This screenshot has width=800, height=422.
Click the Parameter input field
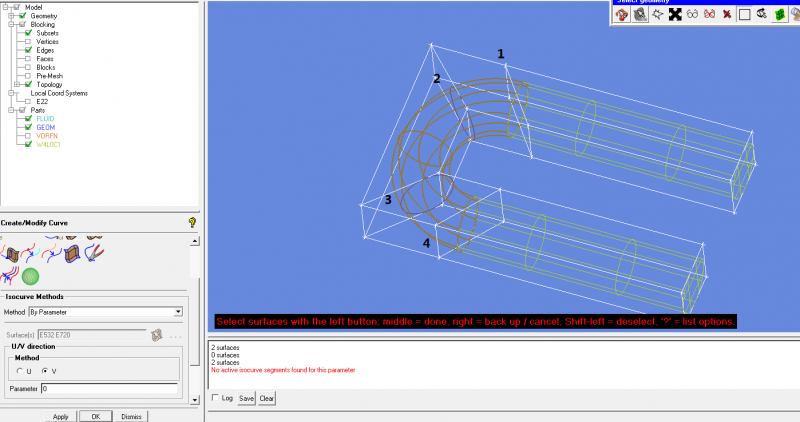[x=109, y=388]
